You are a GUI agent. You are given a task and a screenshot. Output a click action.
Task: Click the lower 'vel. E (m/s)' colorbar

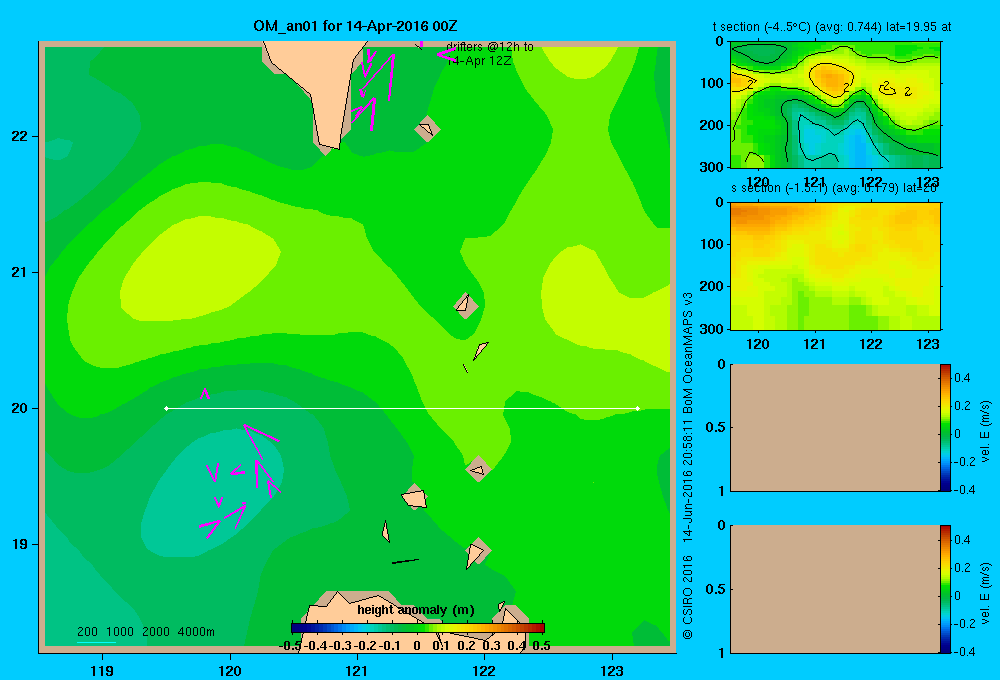coord(945,589)
